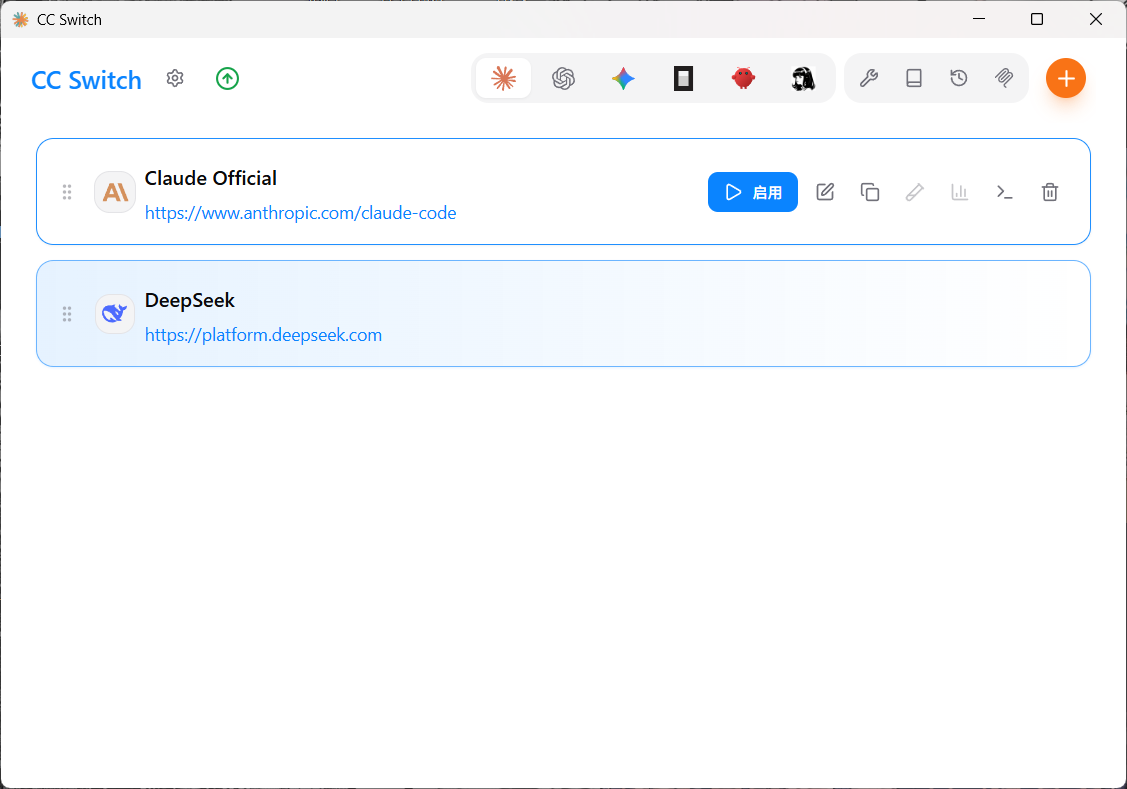1127x789 pixels.
Task: Click the test-tube icon for Claude Official
Action: pos(914,192)
